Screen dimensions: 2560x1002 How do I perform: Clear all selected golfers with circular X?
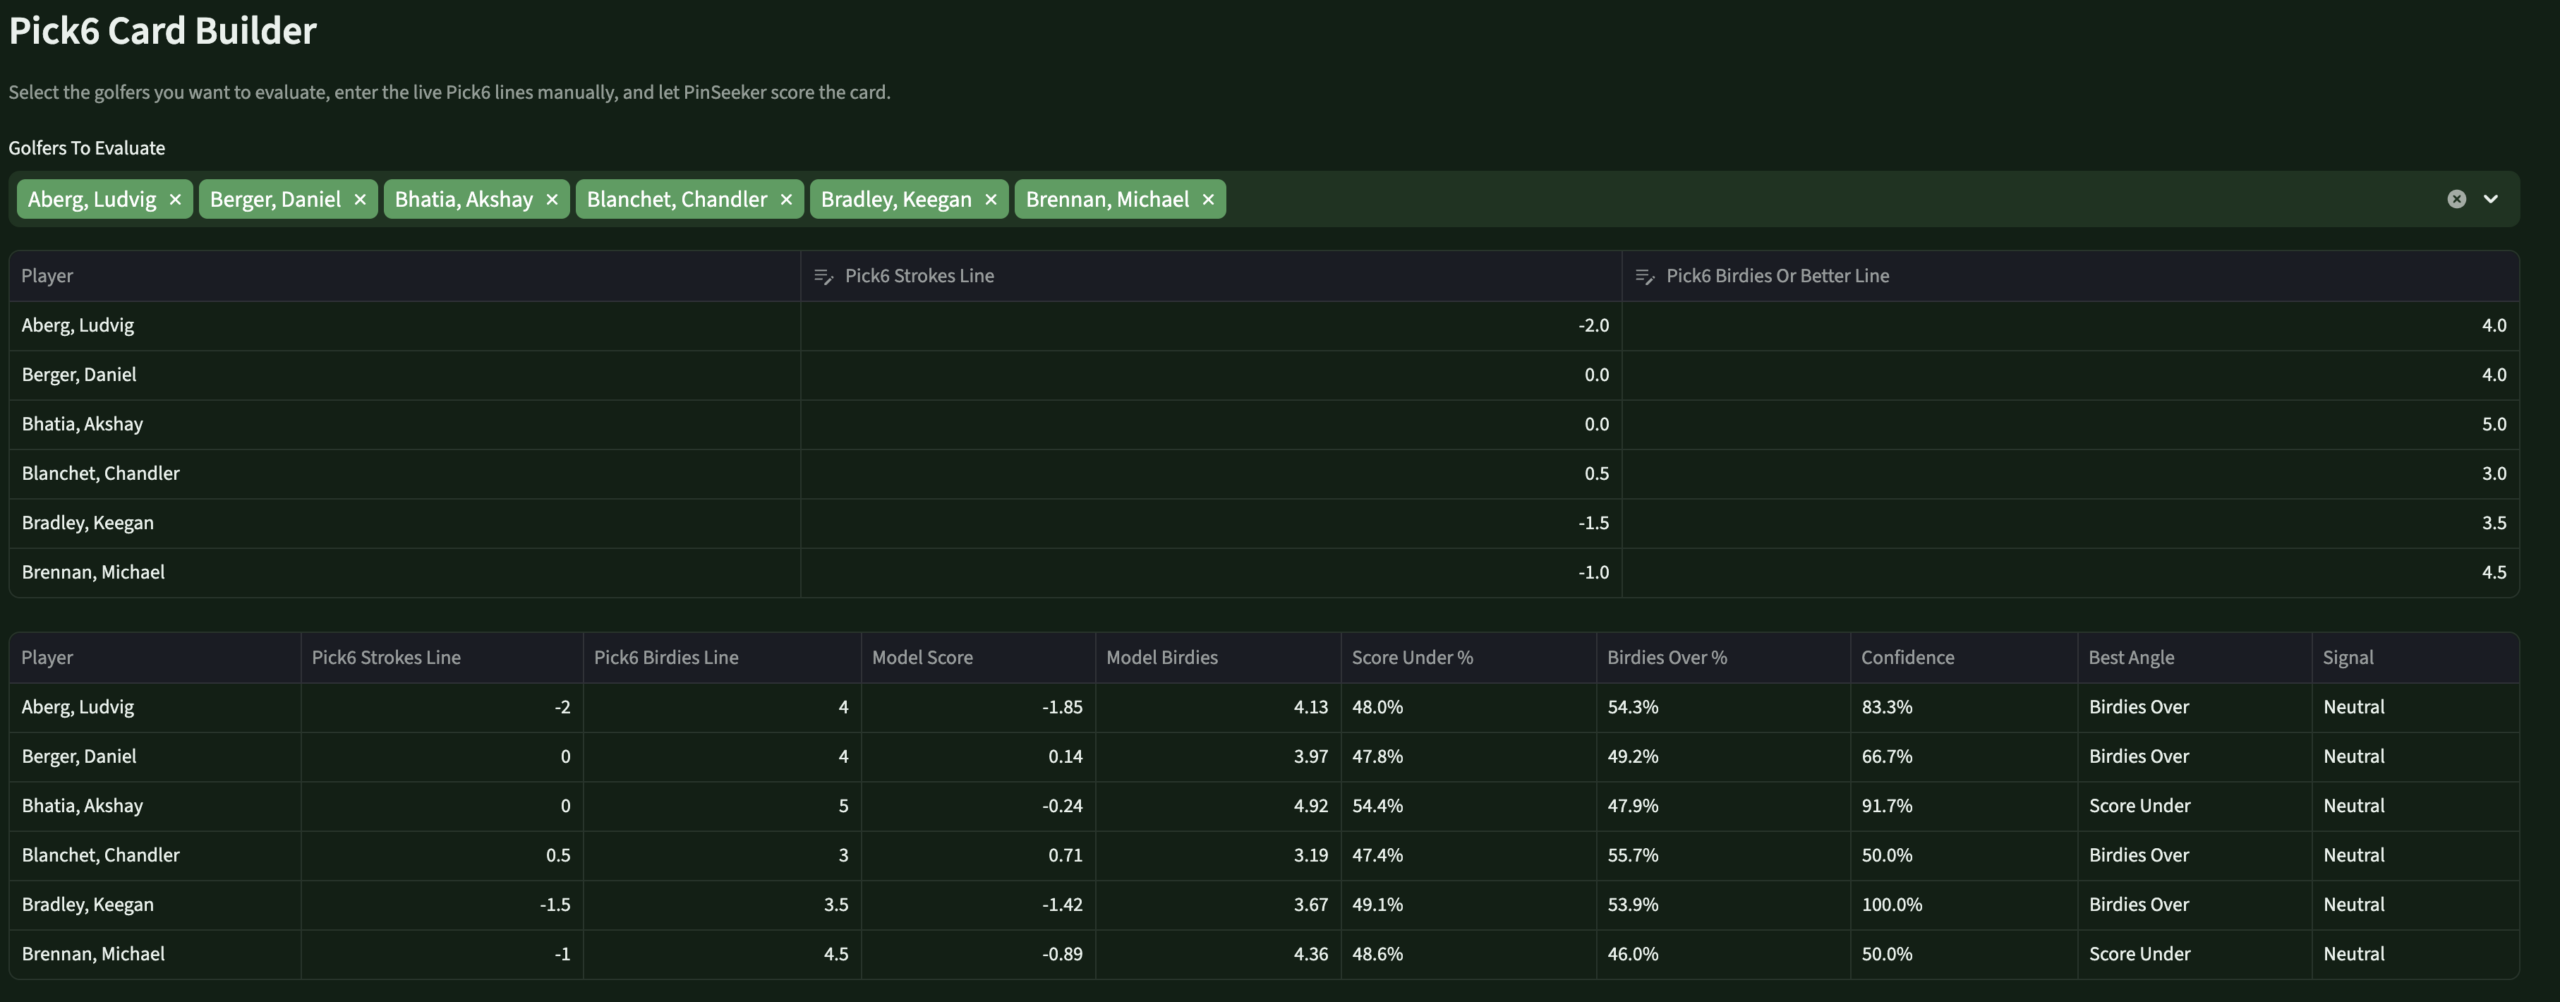2456,199
